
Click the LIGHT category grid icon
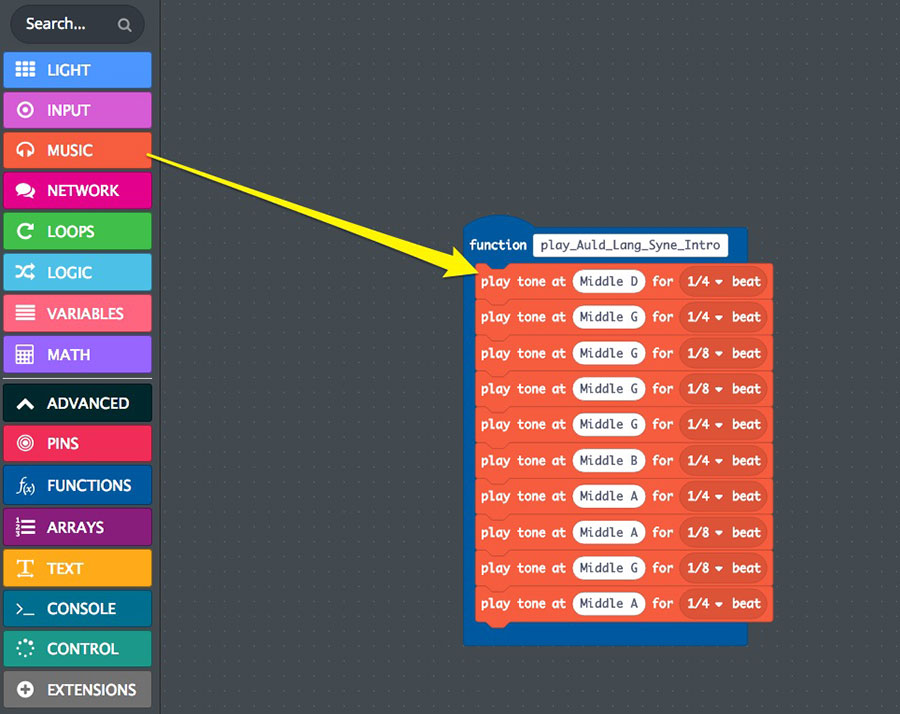pos(26,70)
